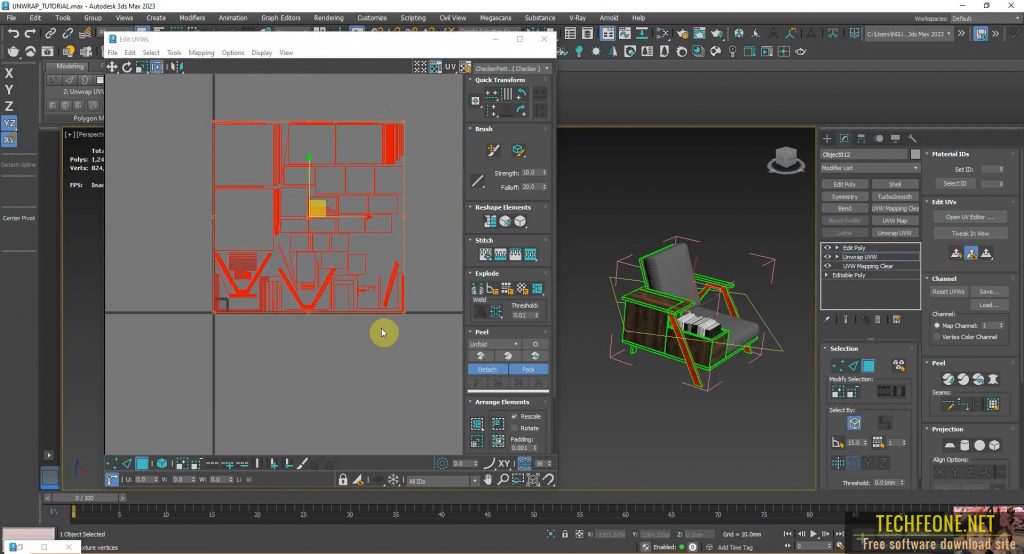Click the Open UV Editor button
This screenshot has height=554, width=1024.
point(969,217)
